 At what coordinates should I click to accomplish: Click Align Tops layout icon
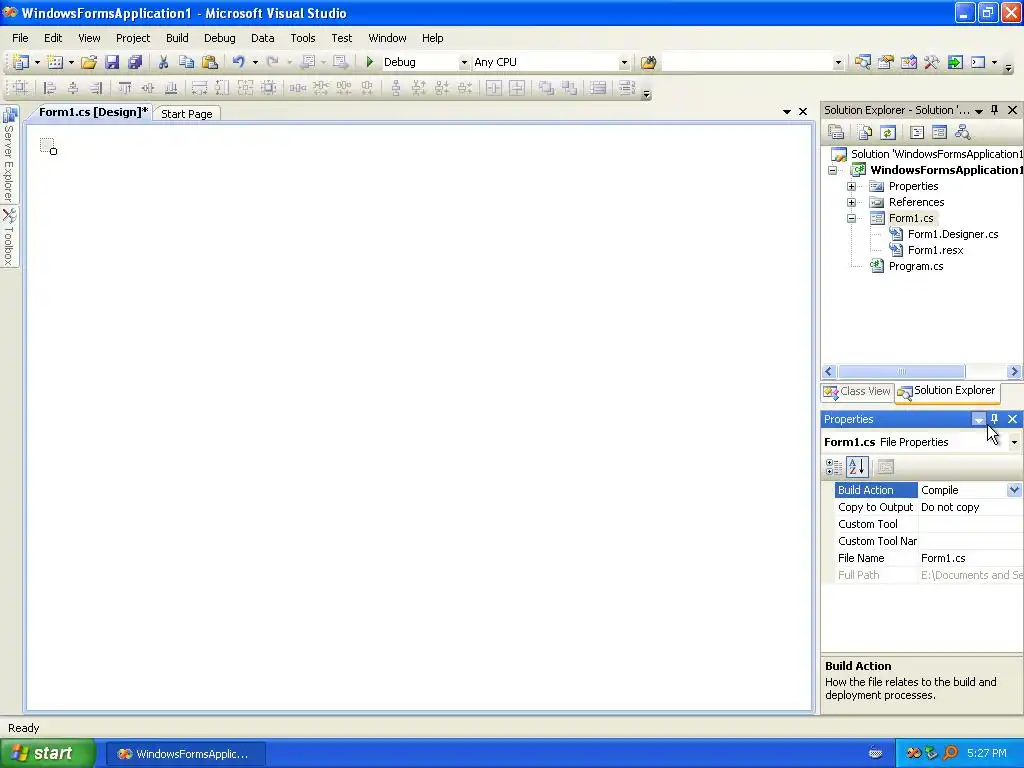point(125,88)
